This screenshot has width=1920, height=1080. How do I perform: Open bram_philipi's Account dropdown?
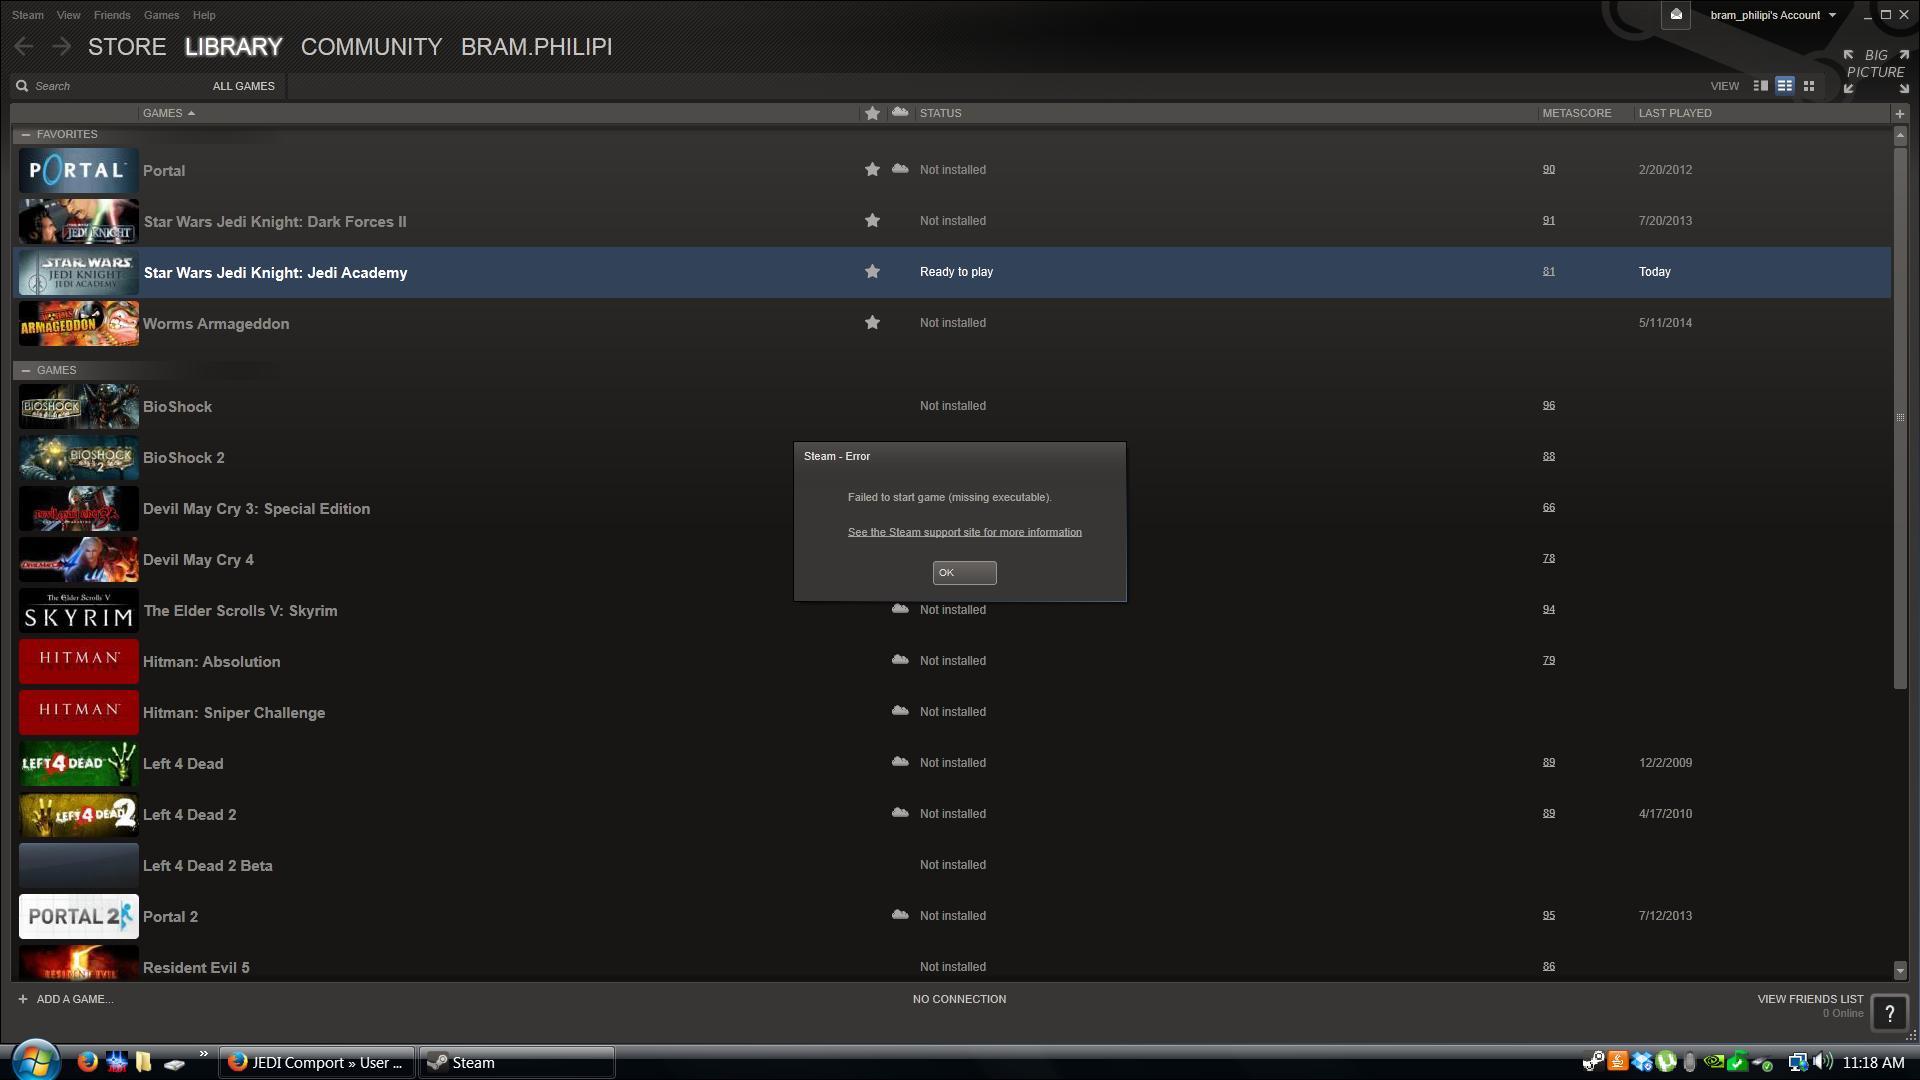[x=1772, y=15]
